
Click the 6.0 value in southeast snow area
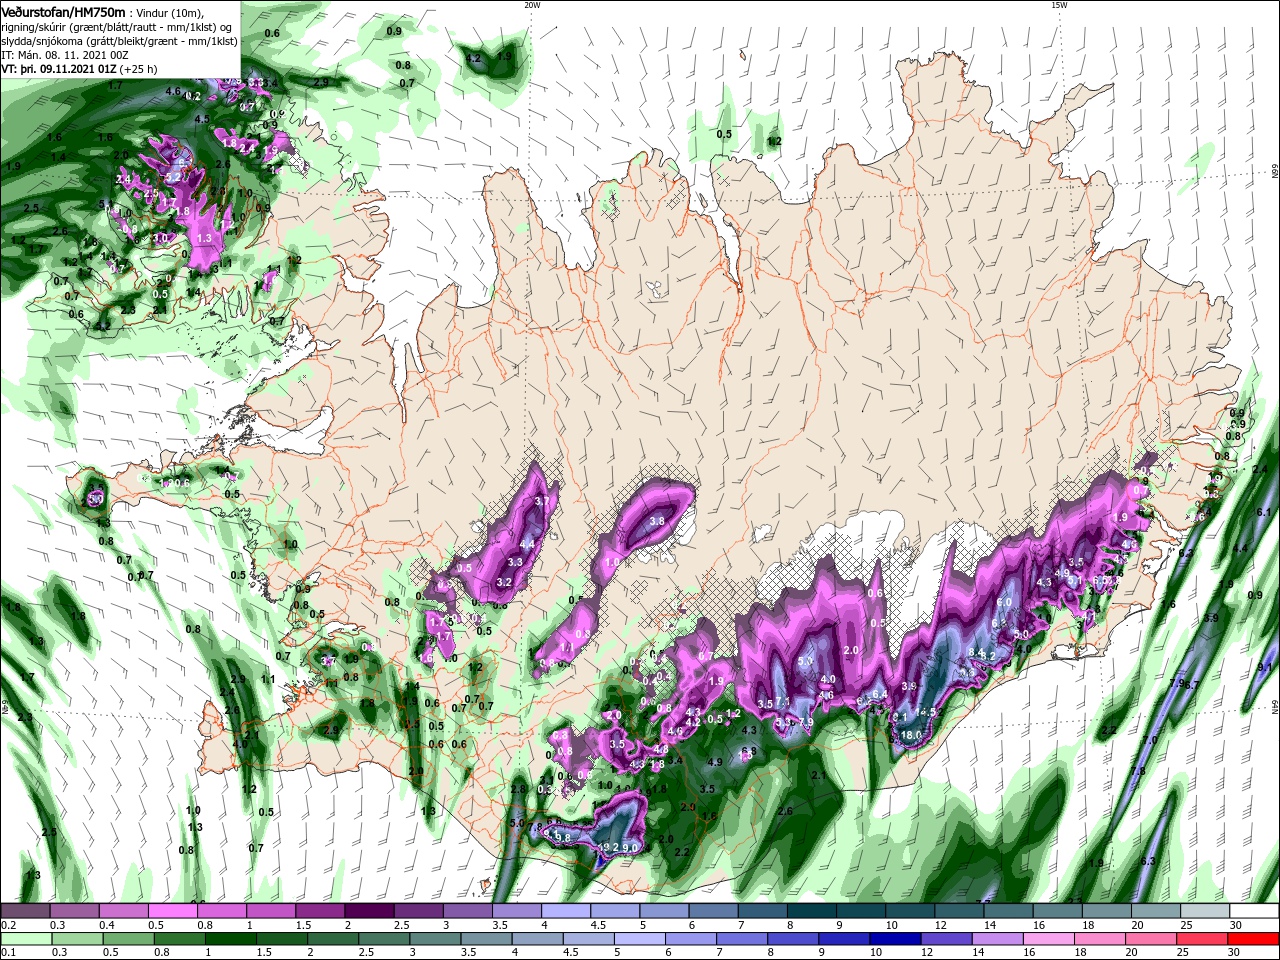pyautogui.click(x=1004, y=602)
